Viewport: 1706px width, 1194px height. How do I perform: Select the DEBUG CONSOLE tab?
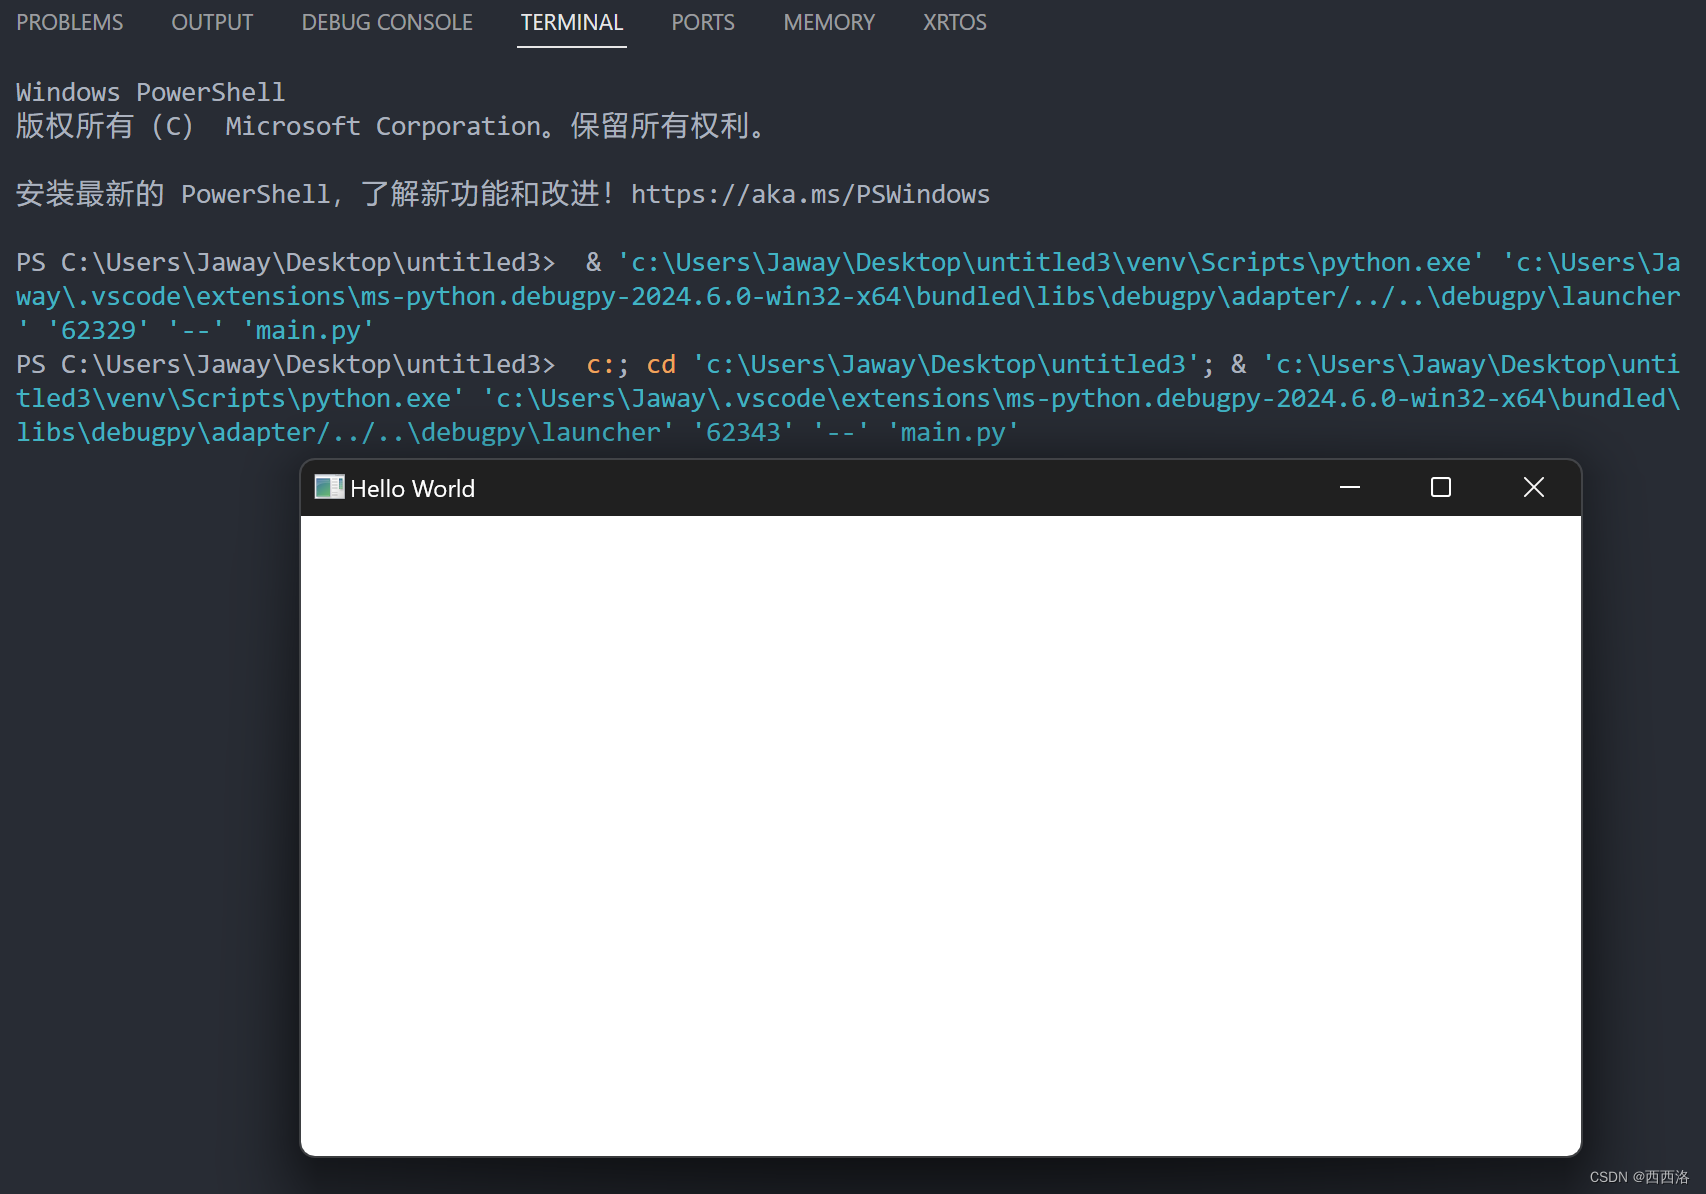[387, 22]
